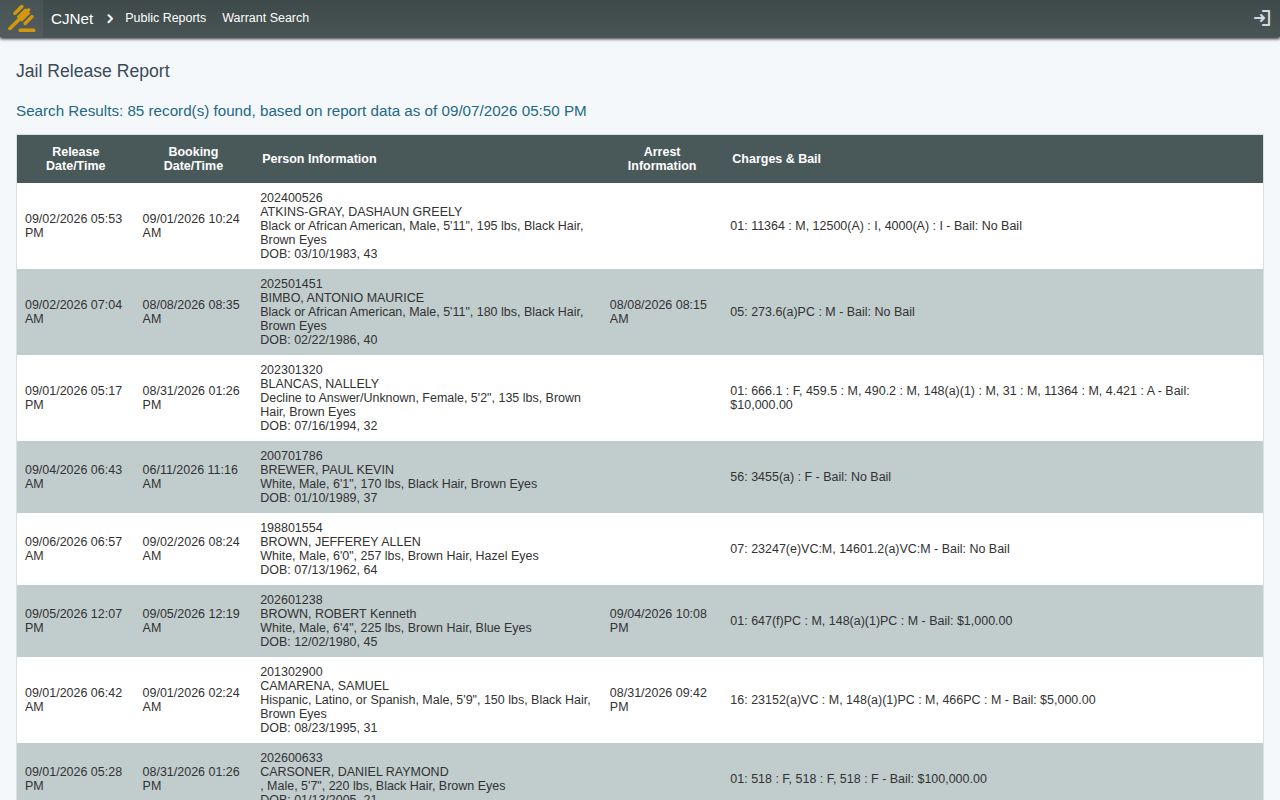Click release date 09/04/2026 06:43 AM
Viewport: 1280px width, 800px height.
(x=73, y=477)
